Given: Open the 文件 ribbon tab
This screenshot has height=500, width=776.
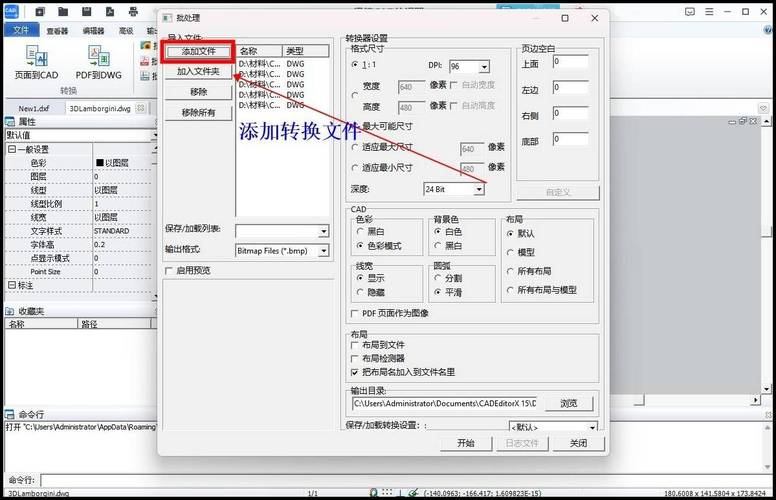Looking at the screenshot, I should click(20, 30).
